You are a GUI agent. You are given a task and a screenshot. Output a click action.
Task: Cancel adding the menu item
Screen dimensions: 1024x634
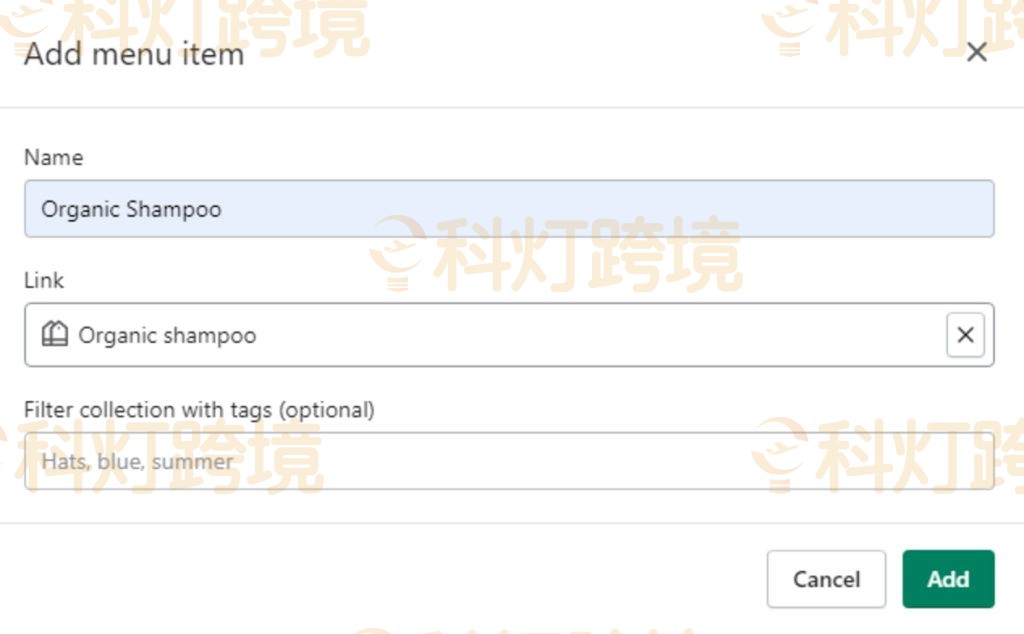coord(826,579)
